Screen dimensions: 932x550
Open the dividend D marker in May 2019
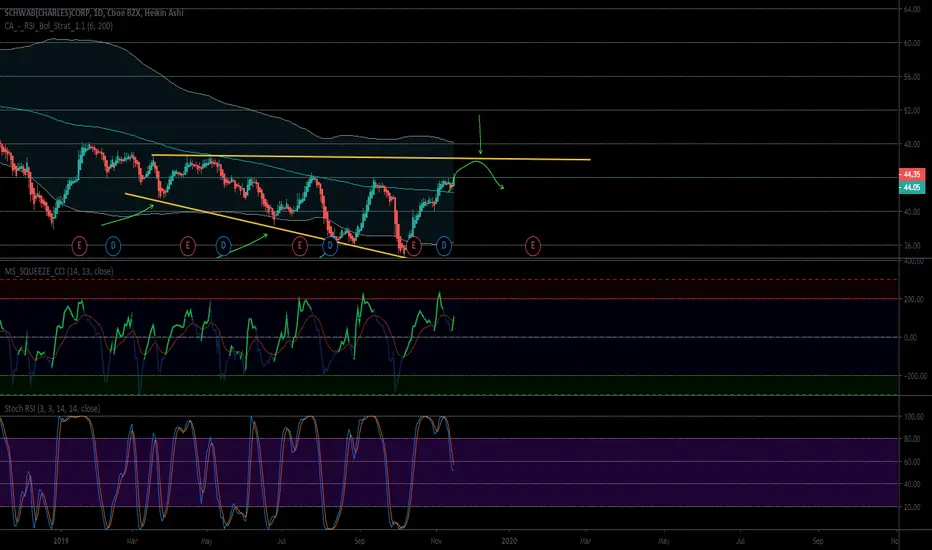pos(223,245)
